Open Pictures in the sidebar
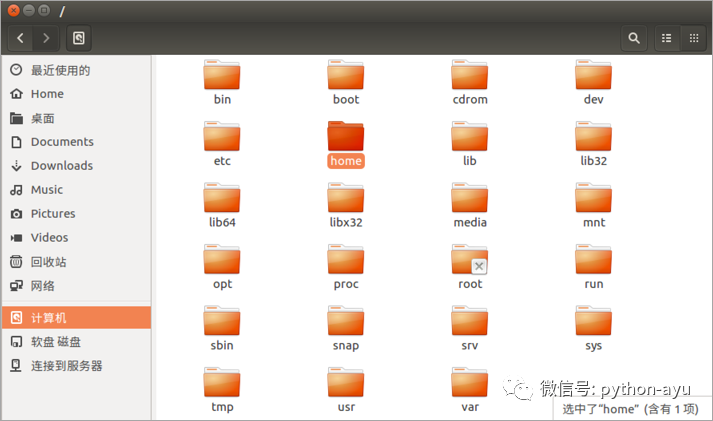Screen dimensions: 713x421 (76, 213)
